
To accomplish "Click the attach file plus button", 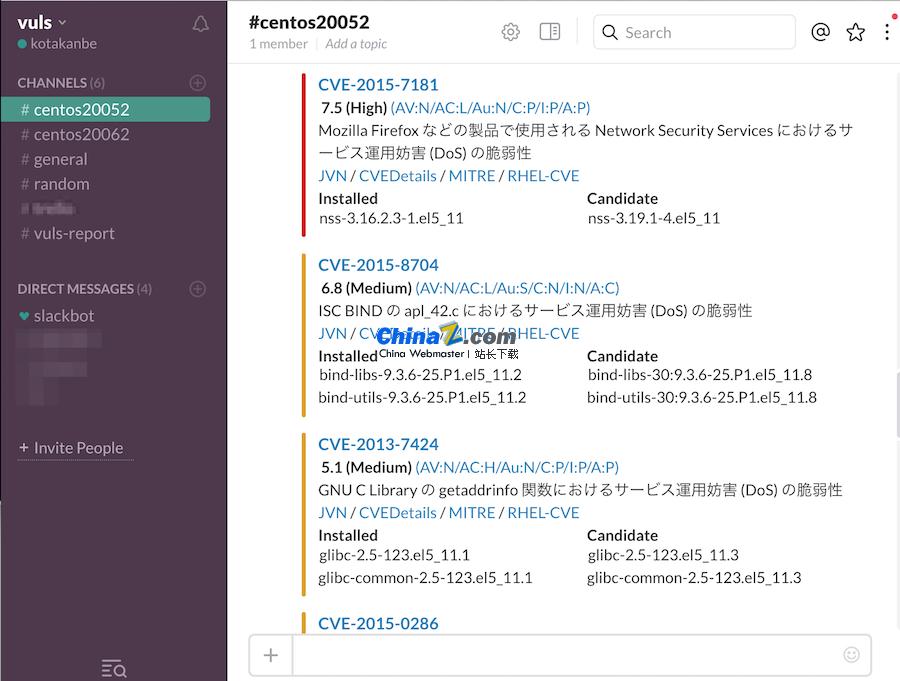I will [x=271, y=655].
